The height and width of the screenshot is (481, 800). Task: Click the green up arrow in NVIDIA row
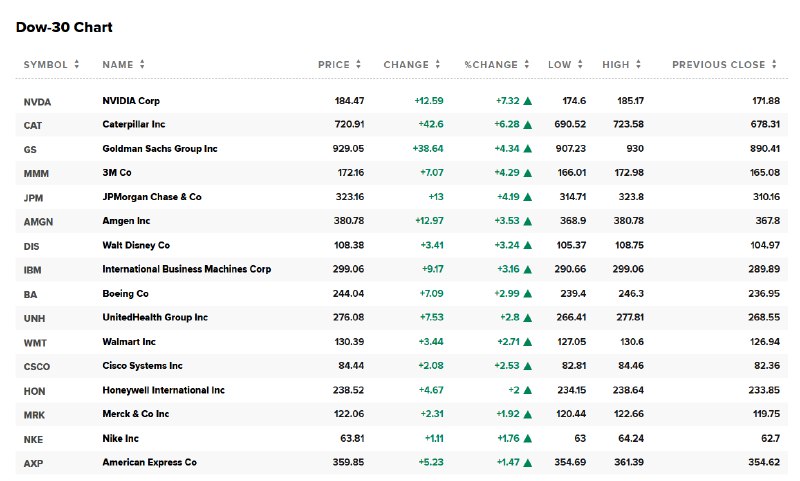(x=527, y=101)
